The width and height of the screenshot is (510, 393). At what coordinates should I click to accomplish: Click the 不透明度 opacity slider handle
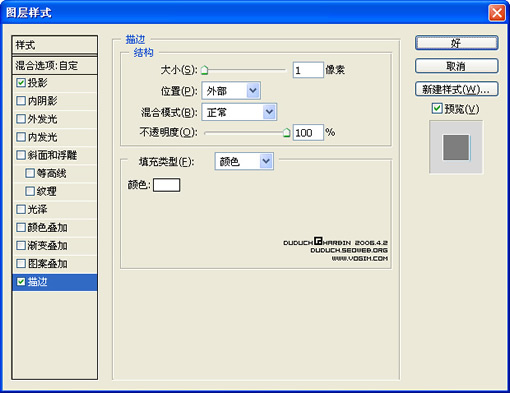point(286,133)
